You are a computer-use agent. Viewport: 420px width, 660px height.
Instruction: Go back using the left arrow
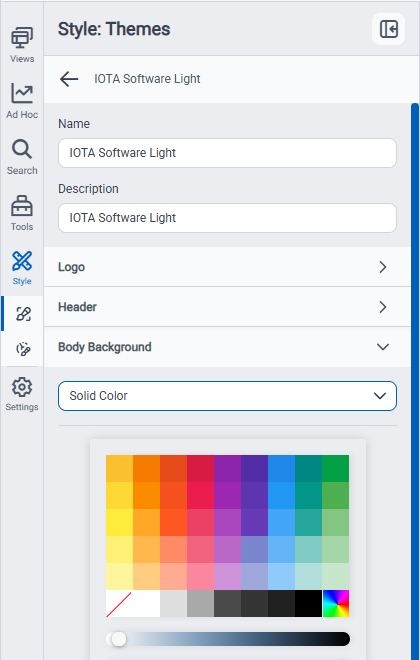pos(69,79)
